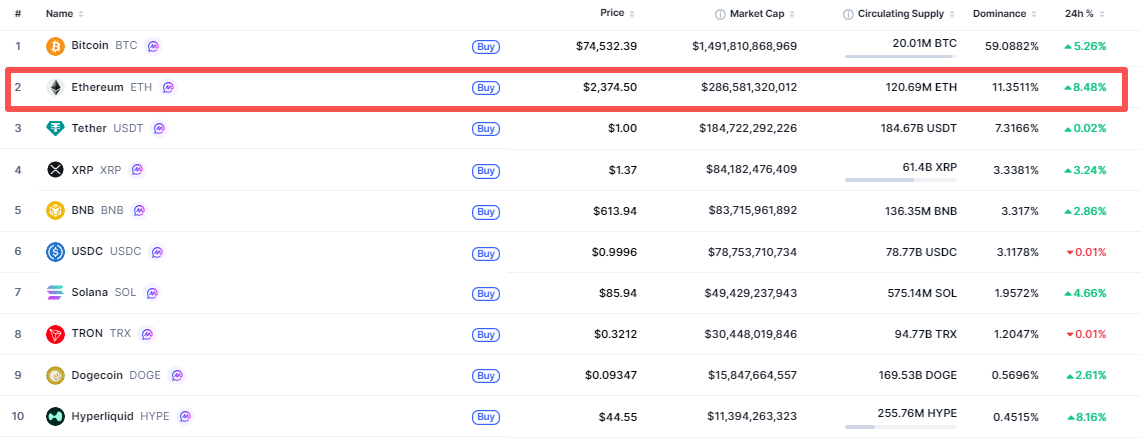
Task: Click the TRON logo icon
Action: [56, 334]
